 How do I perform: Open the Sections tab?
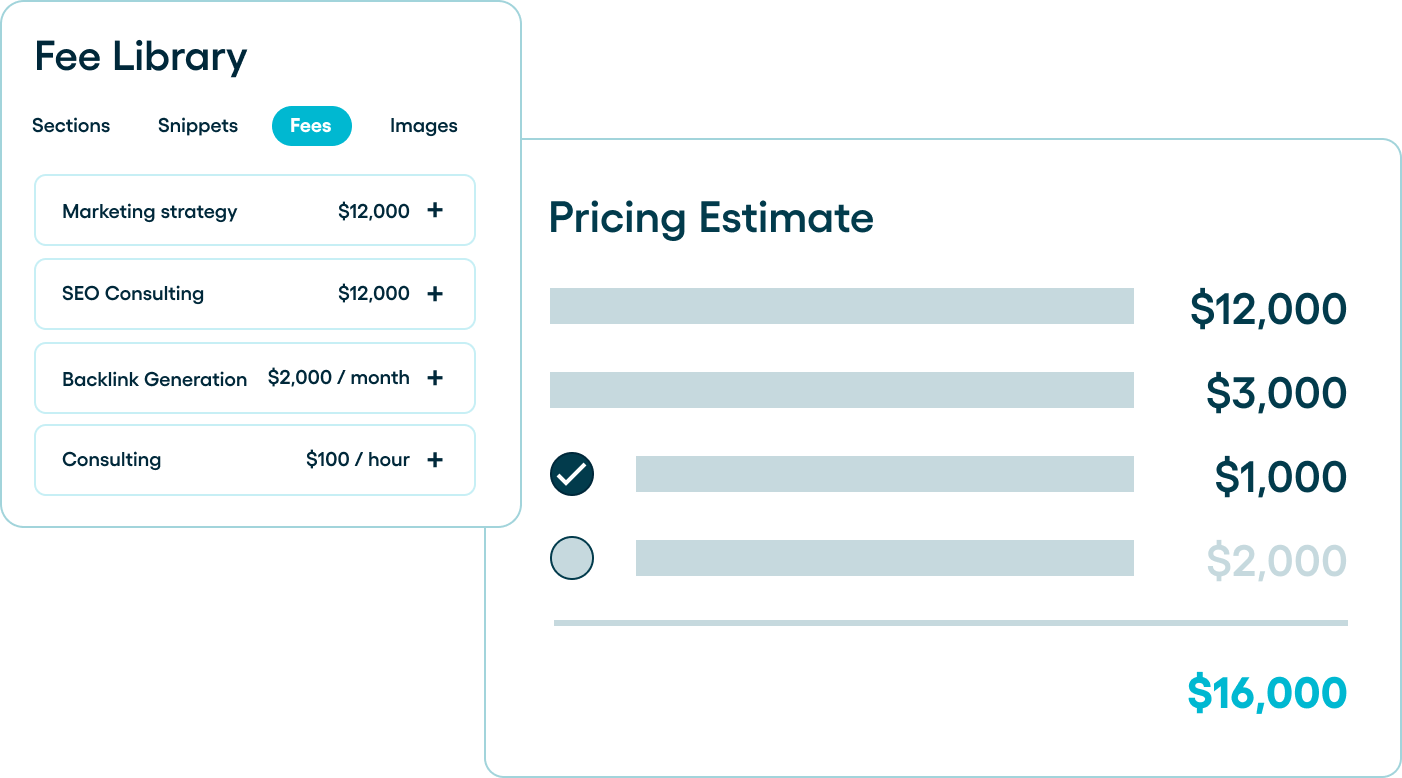click(x=71, y=126)
